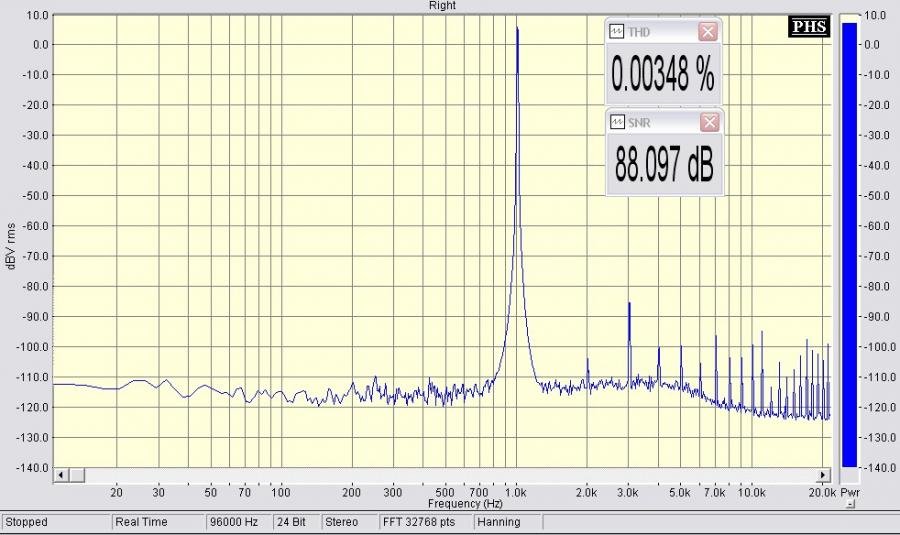Close the SNR readout window
This screenshot has width=900, height=535.
[708, 122]
